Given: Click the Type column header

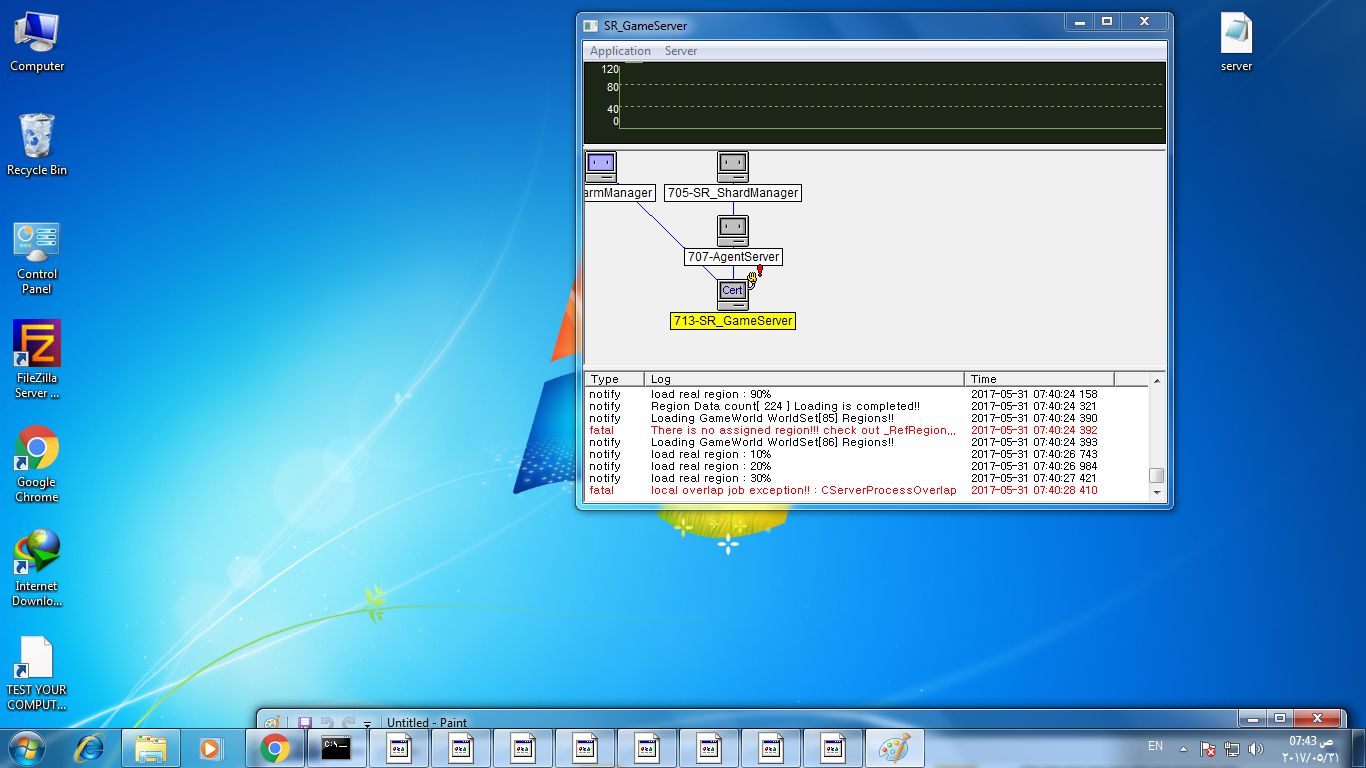Looking at the screenshot, I should (x=614, y=379).
